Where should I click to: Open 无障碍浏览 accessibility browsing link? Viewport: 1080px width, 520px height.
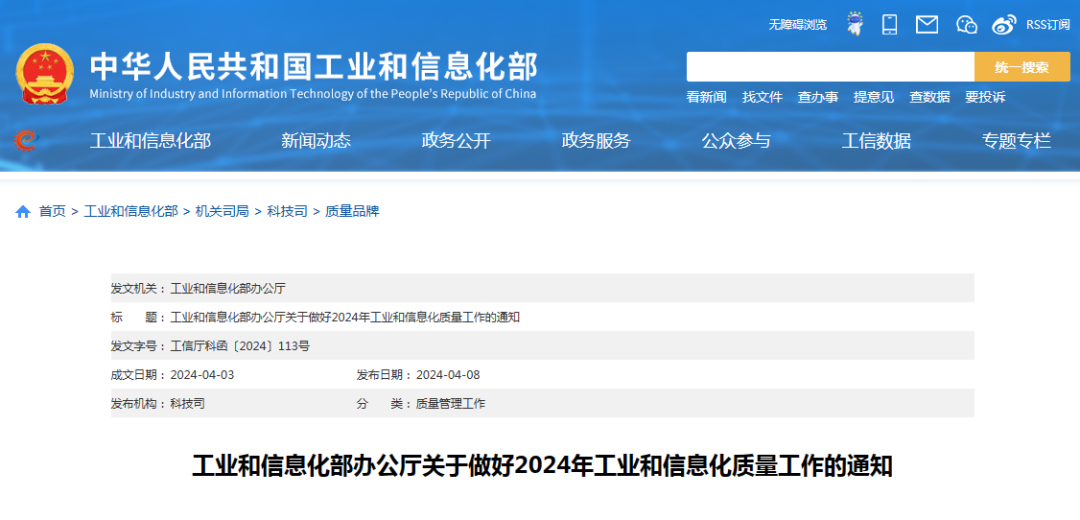(x=798, y=25)
